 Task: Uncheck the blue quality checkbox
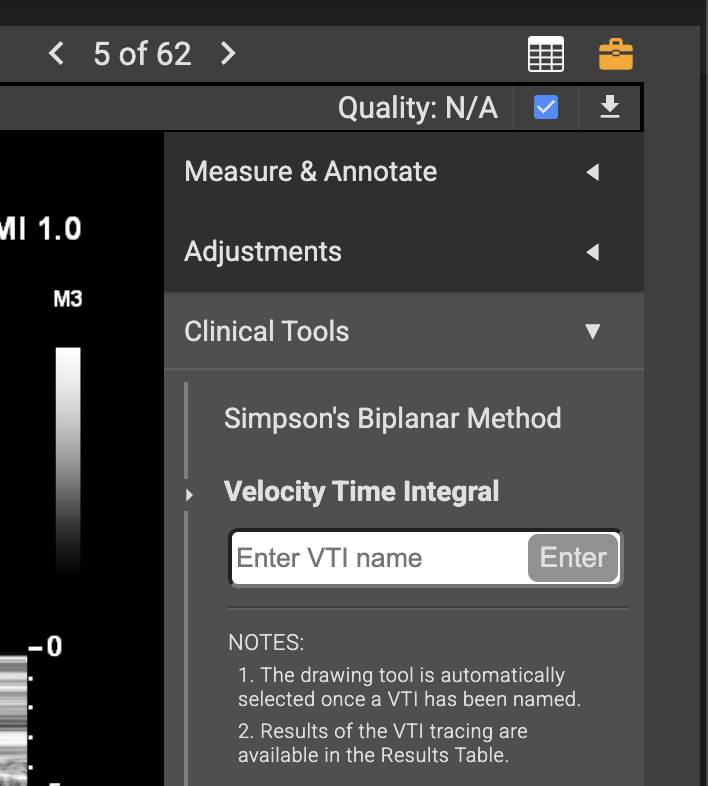546,107
